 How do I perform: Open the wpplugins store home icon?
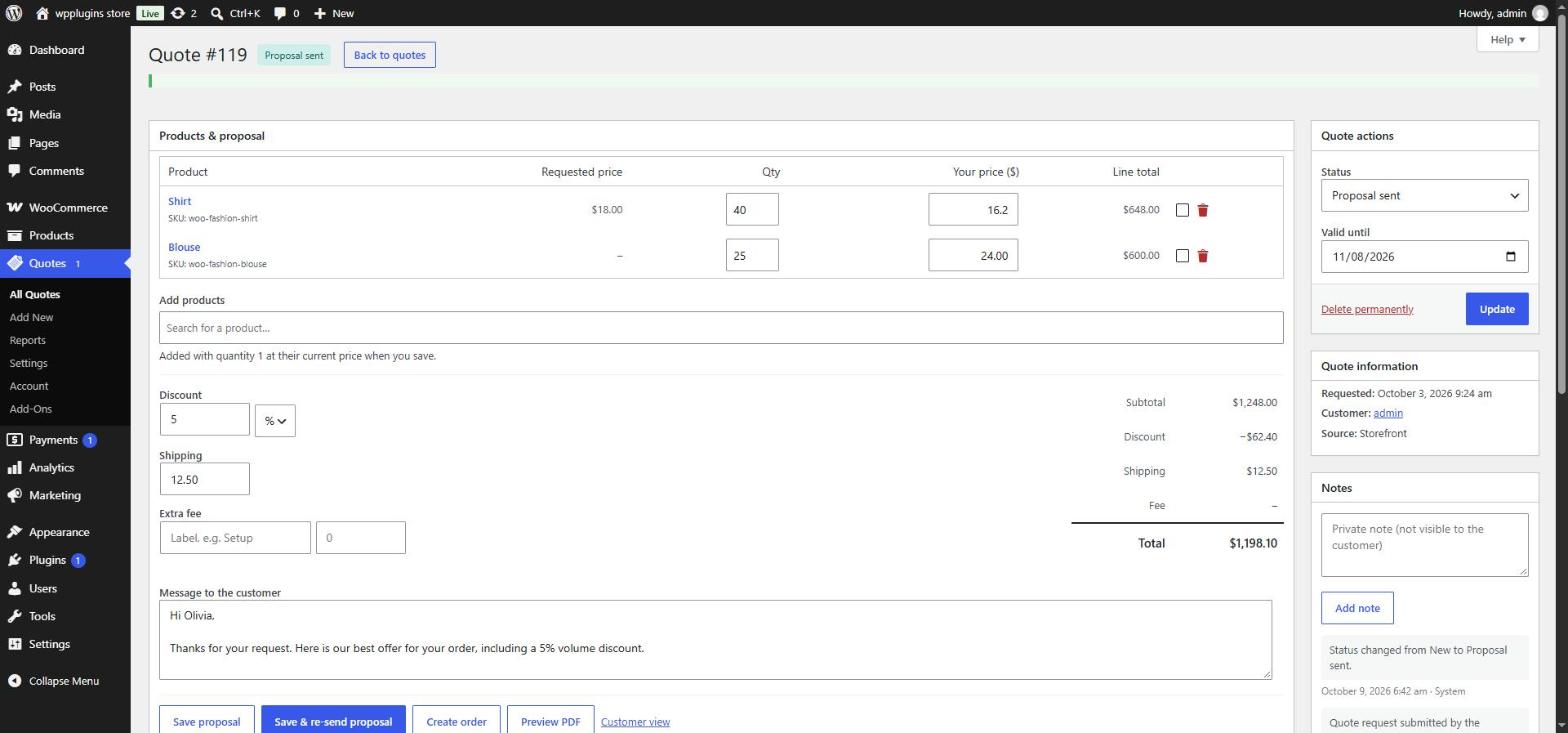pos(42,13)
